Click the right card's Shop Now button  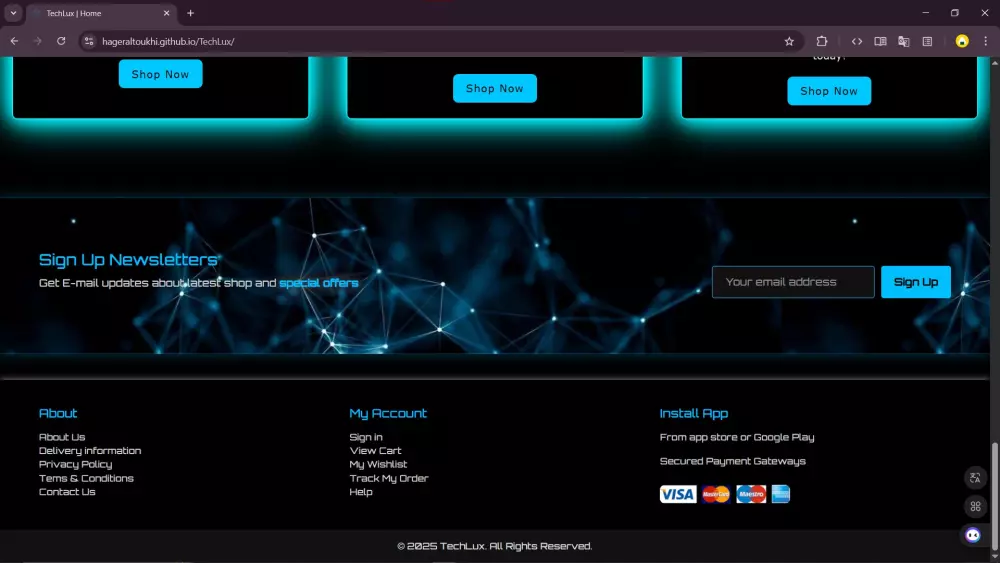(x=828, y=91)
